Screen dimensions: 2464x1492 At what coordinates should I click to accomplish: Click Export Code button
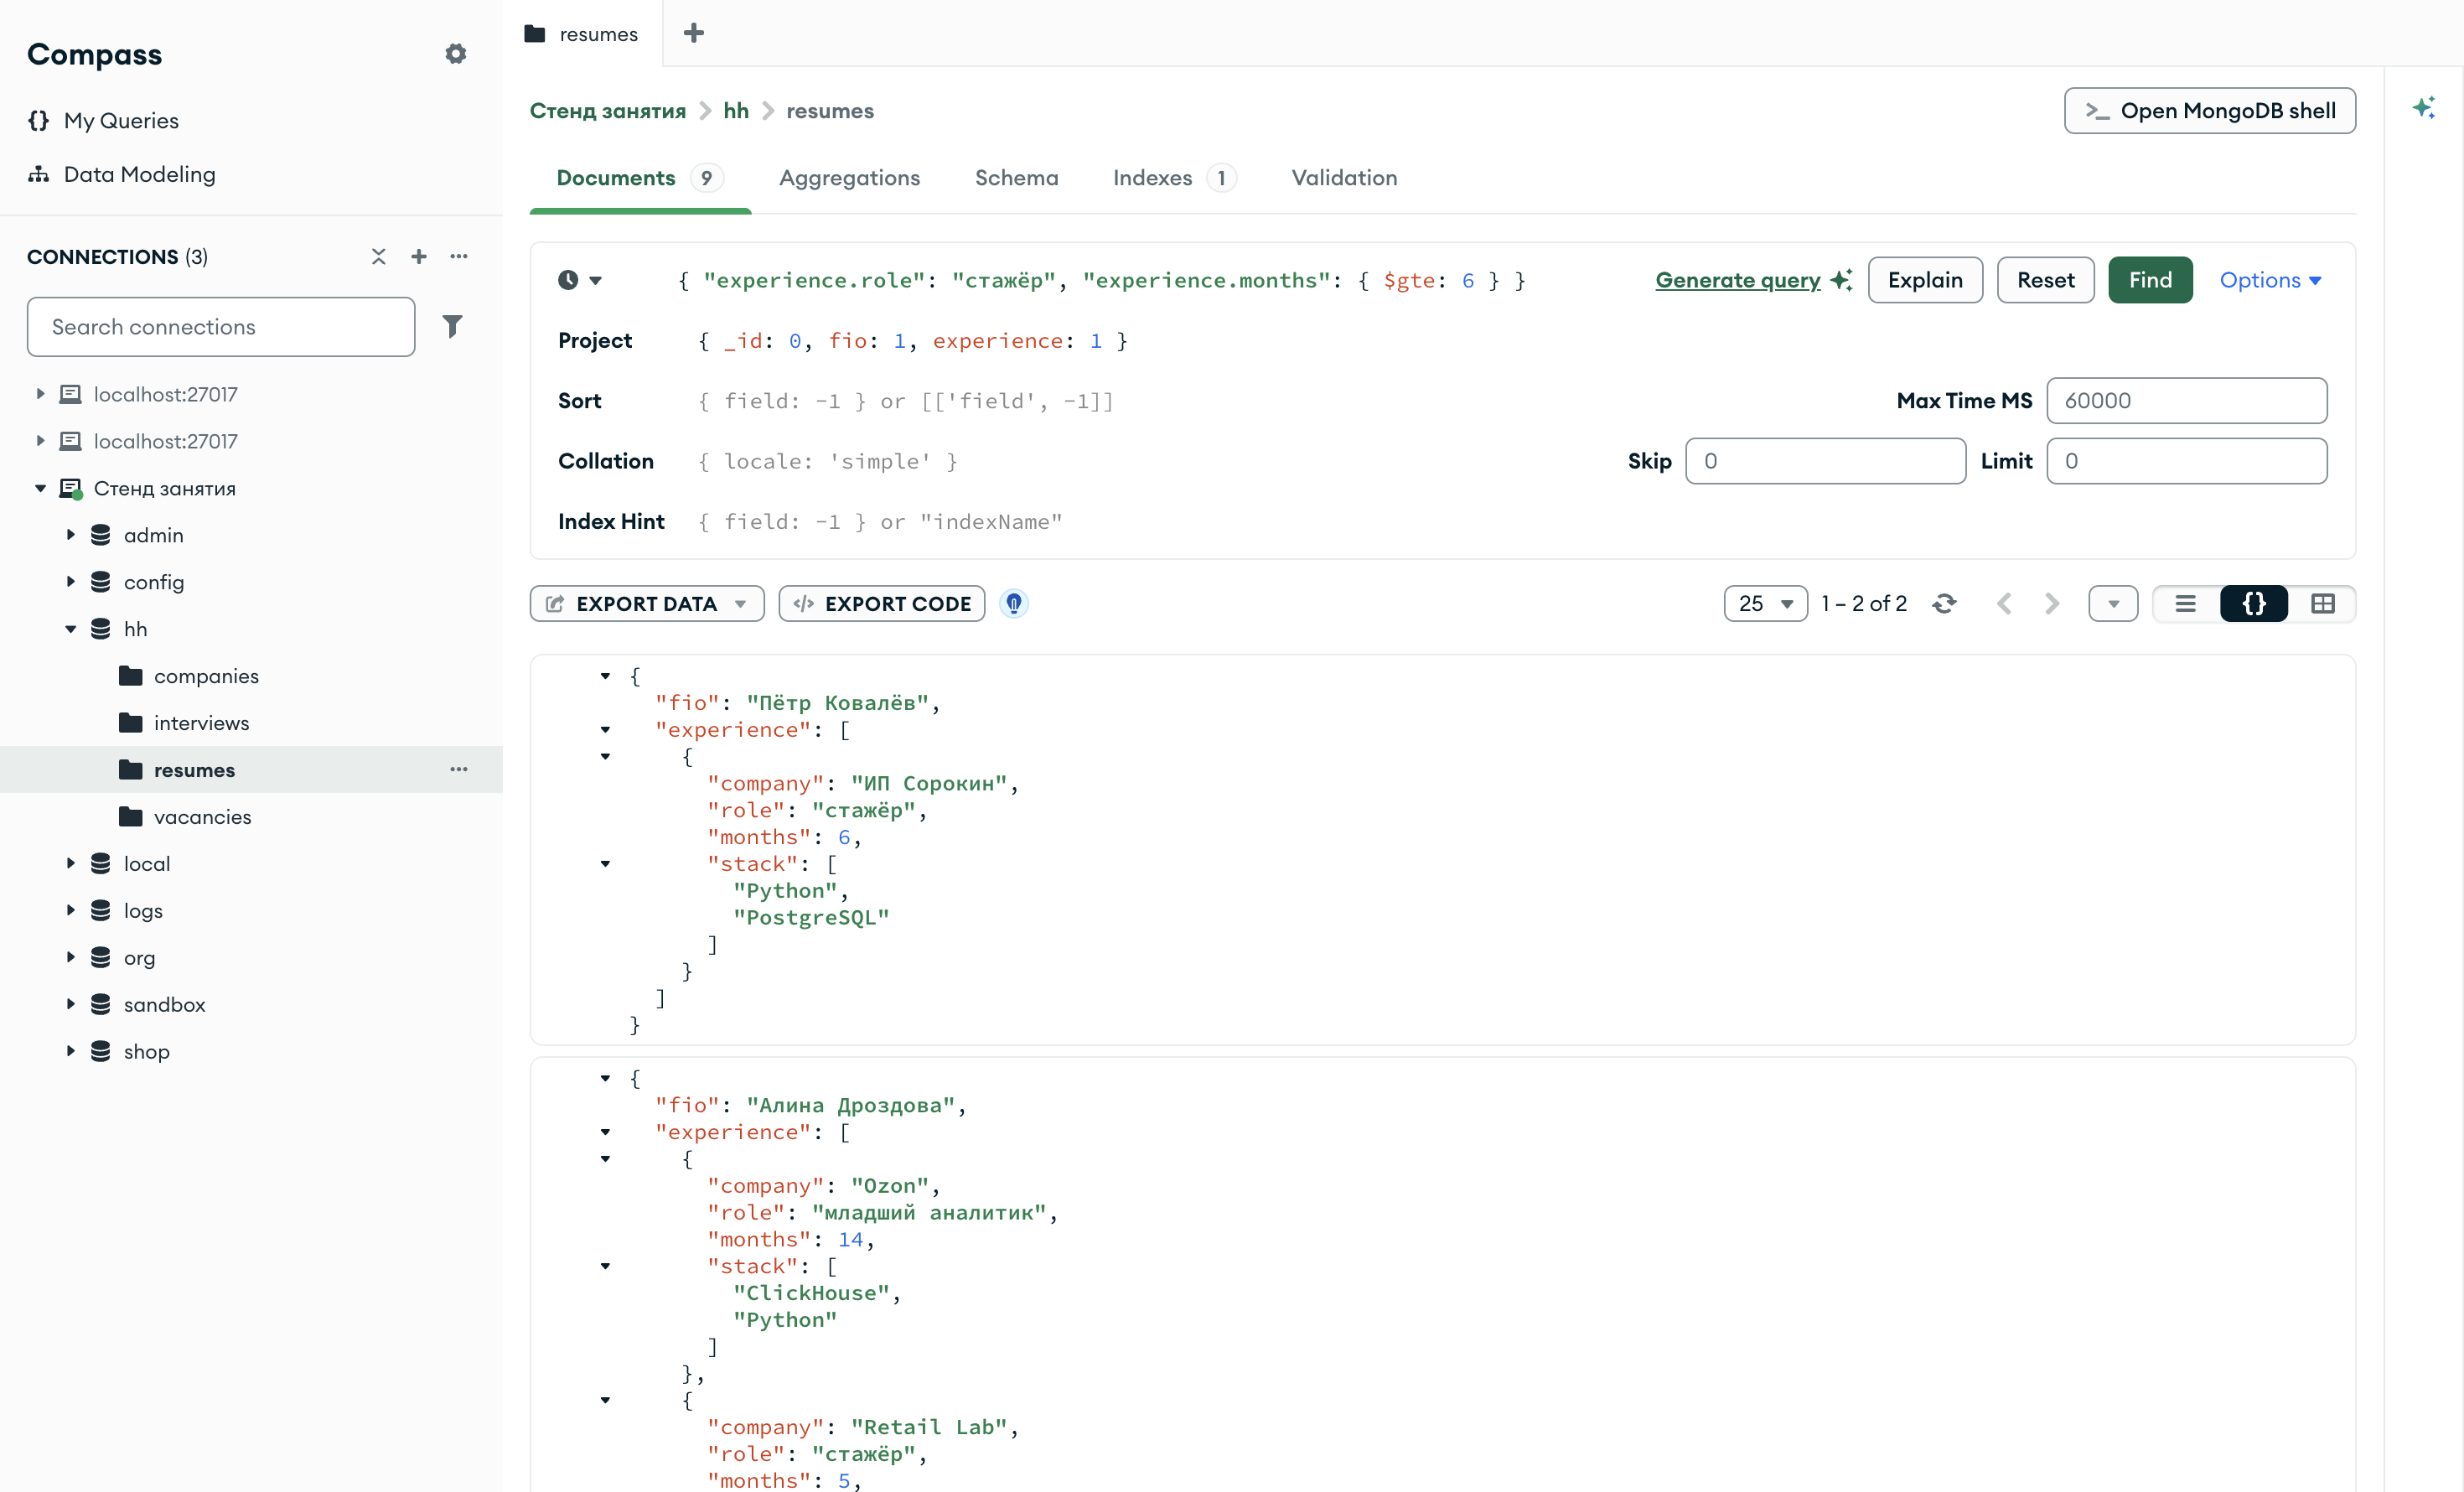click(x=882, y=603)
